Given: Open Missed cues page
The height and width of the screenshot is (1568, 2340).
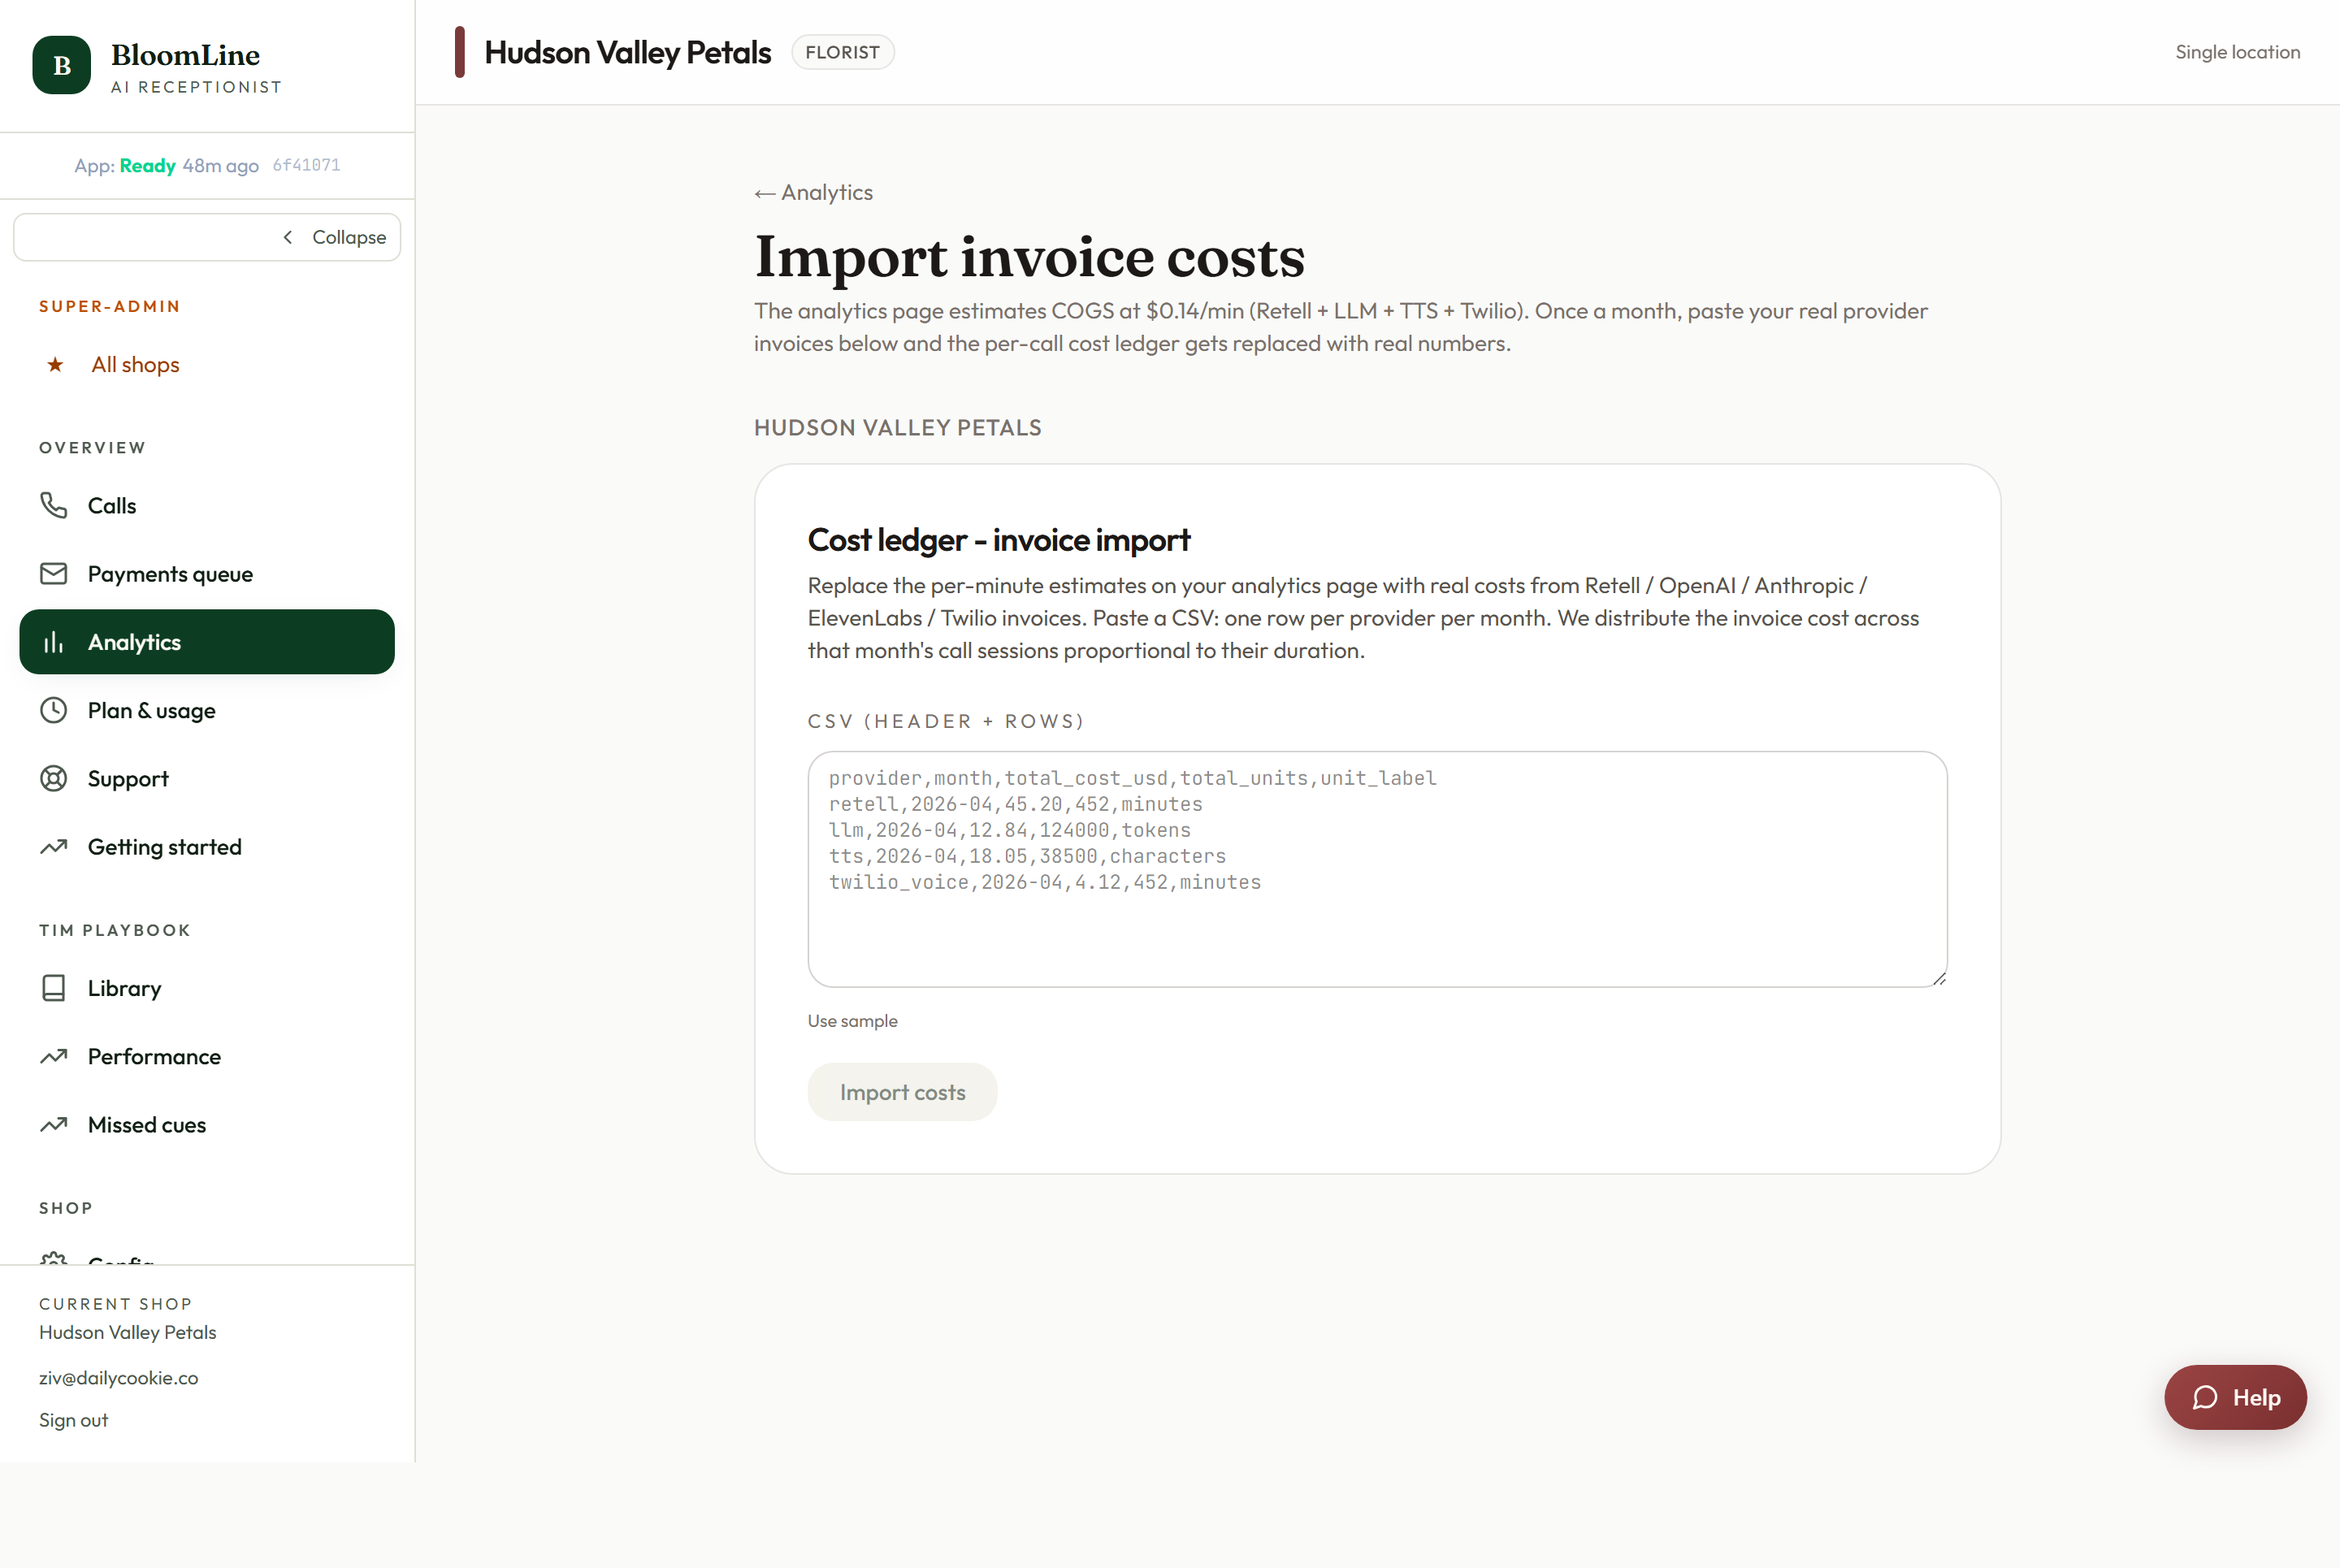Looking at the screenshot, I should 207,1124.
